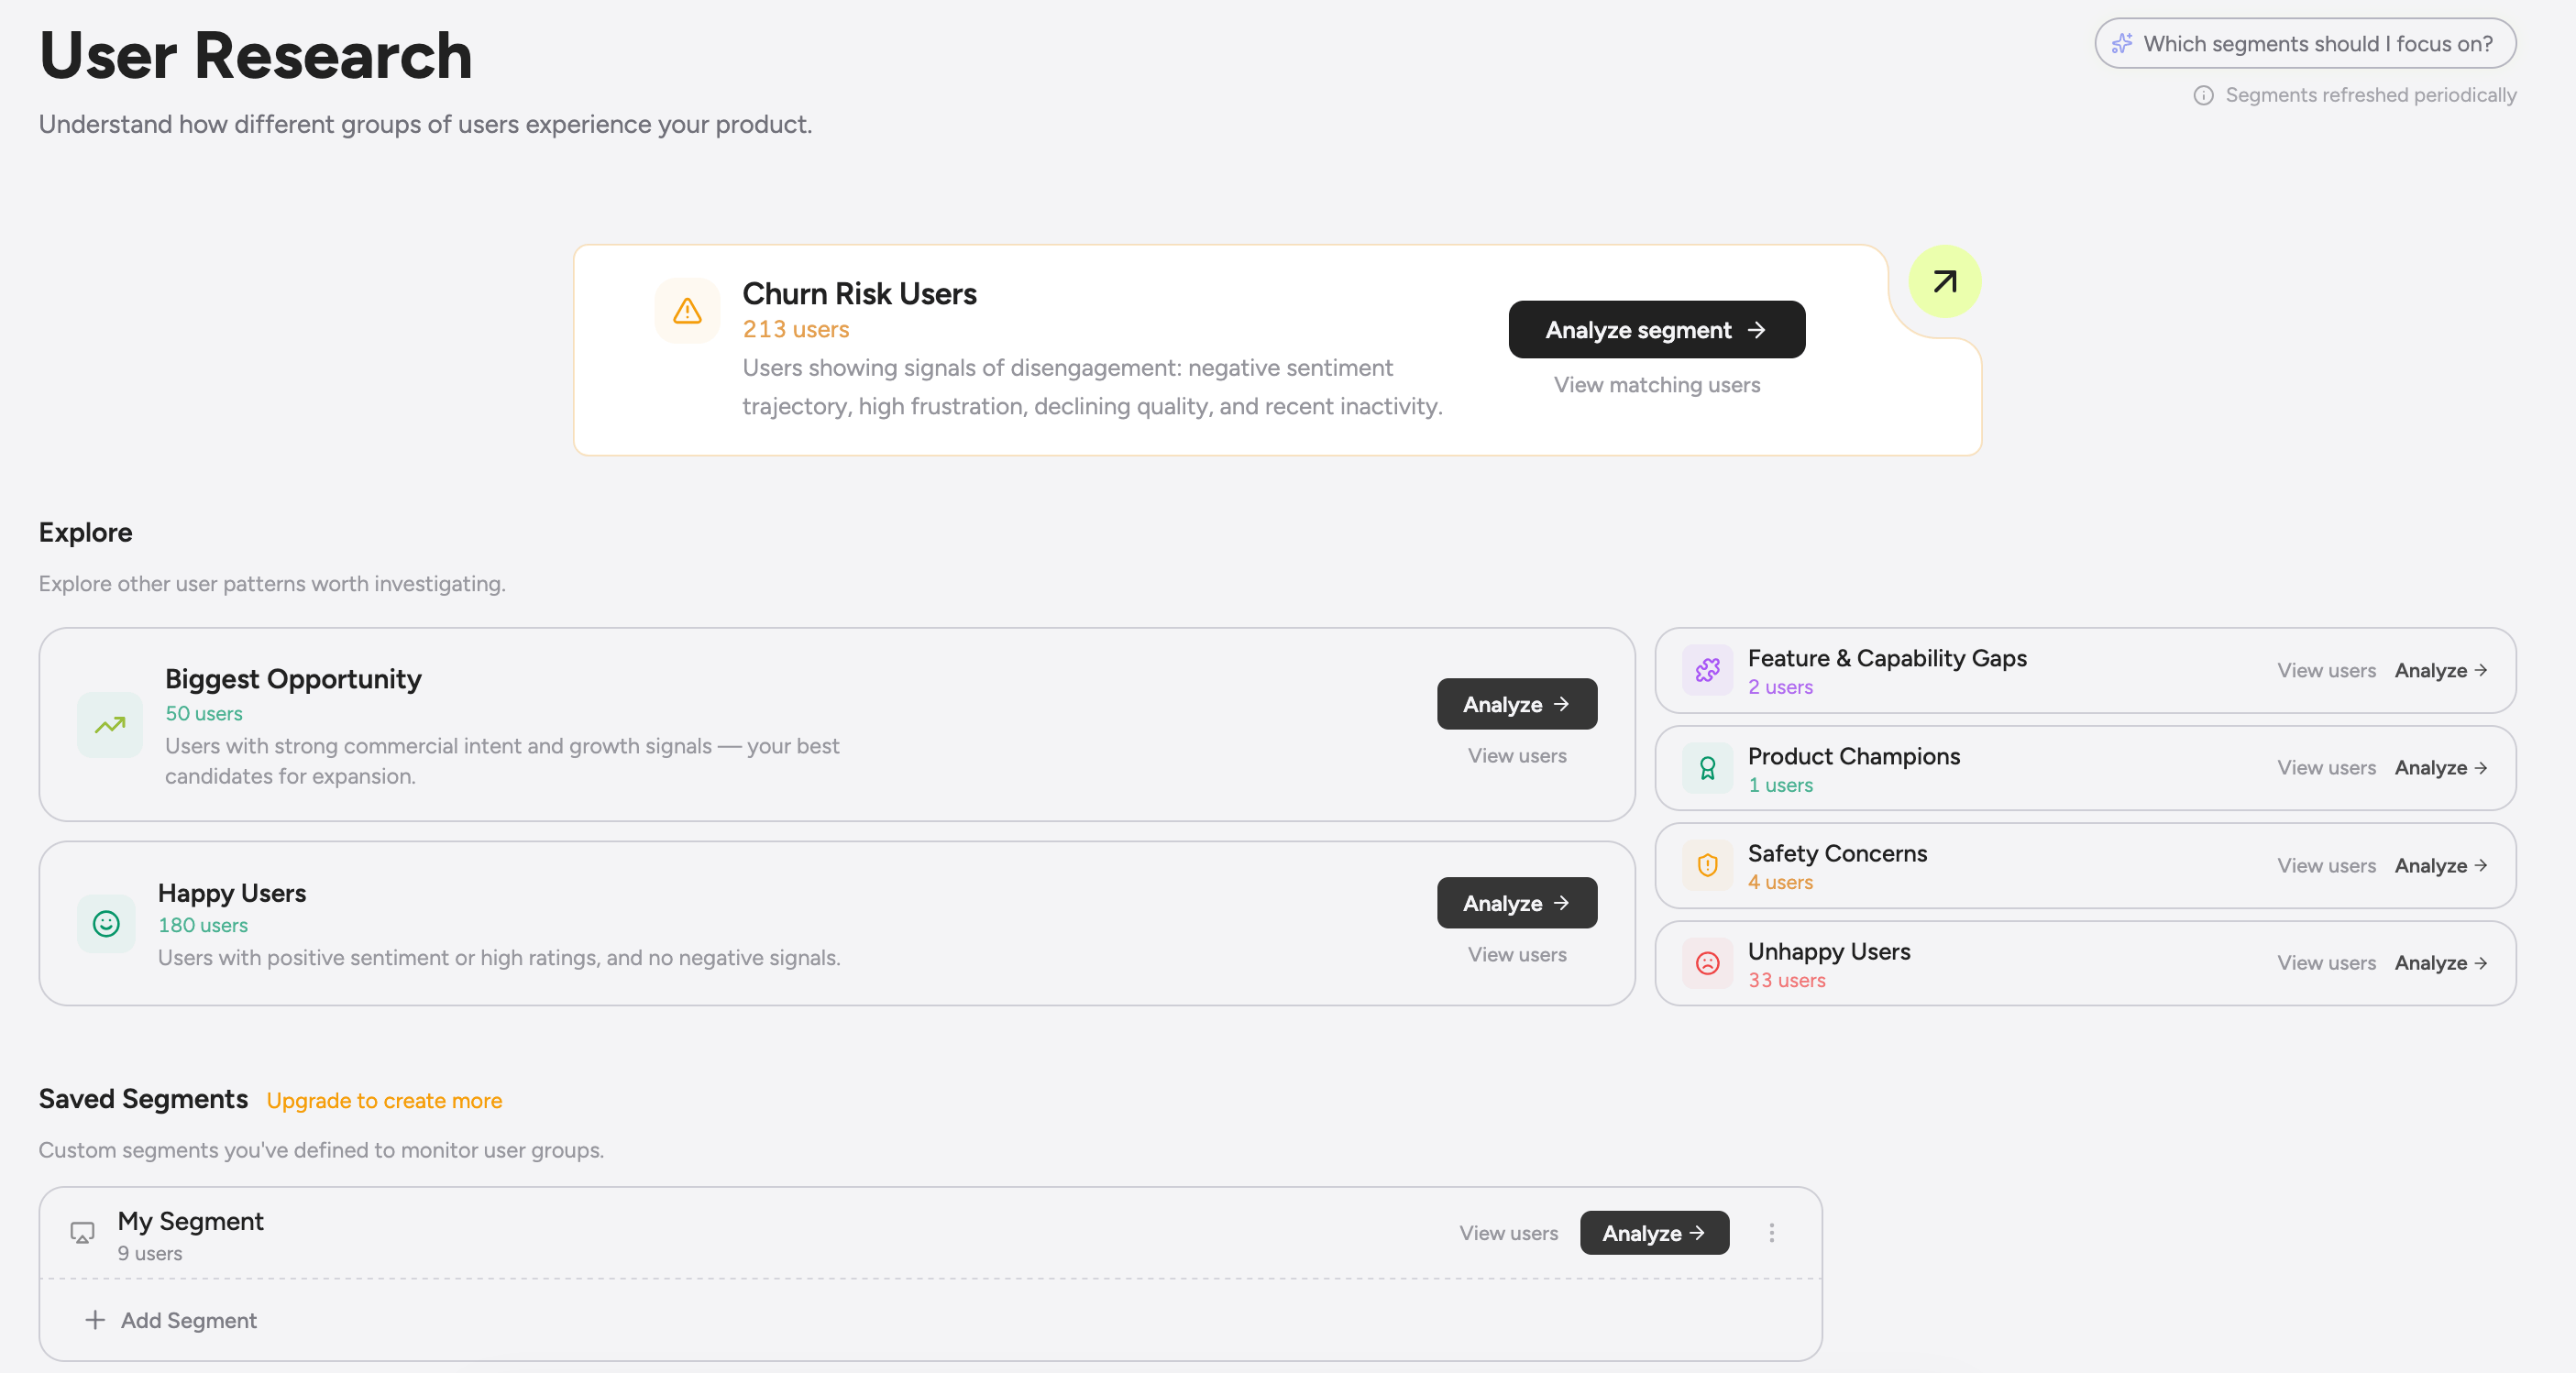This screenshot has height=1373, width=2576.
Task: Click the 9 users count
Action: [x=150, y=1254]
